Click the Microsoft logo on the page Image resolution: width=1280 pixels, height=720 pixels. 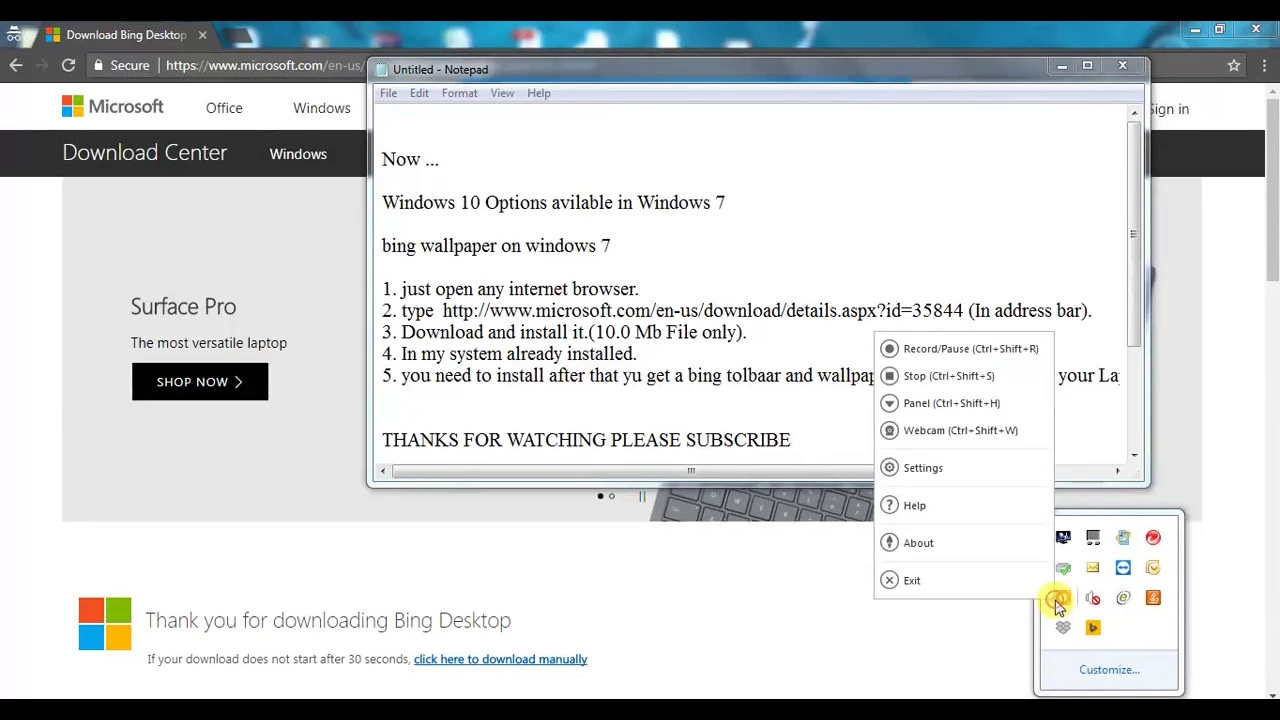pos(112,106)
